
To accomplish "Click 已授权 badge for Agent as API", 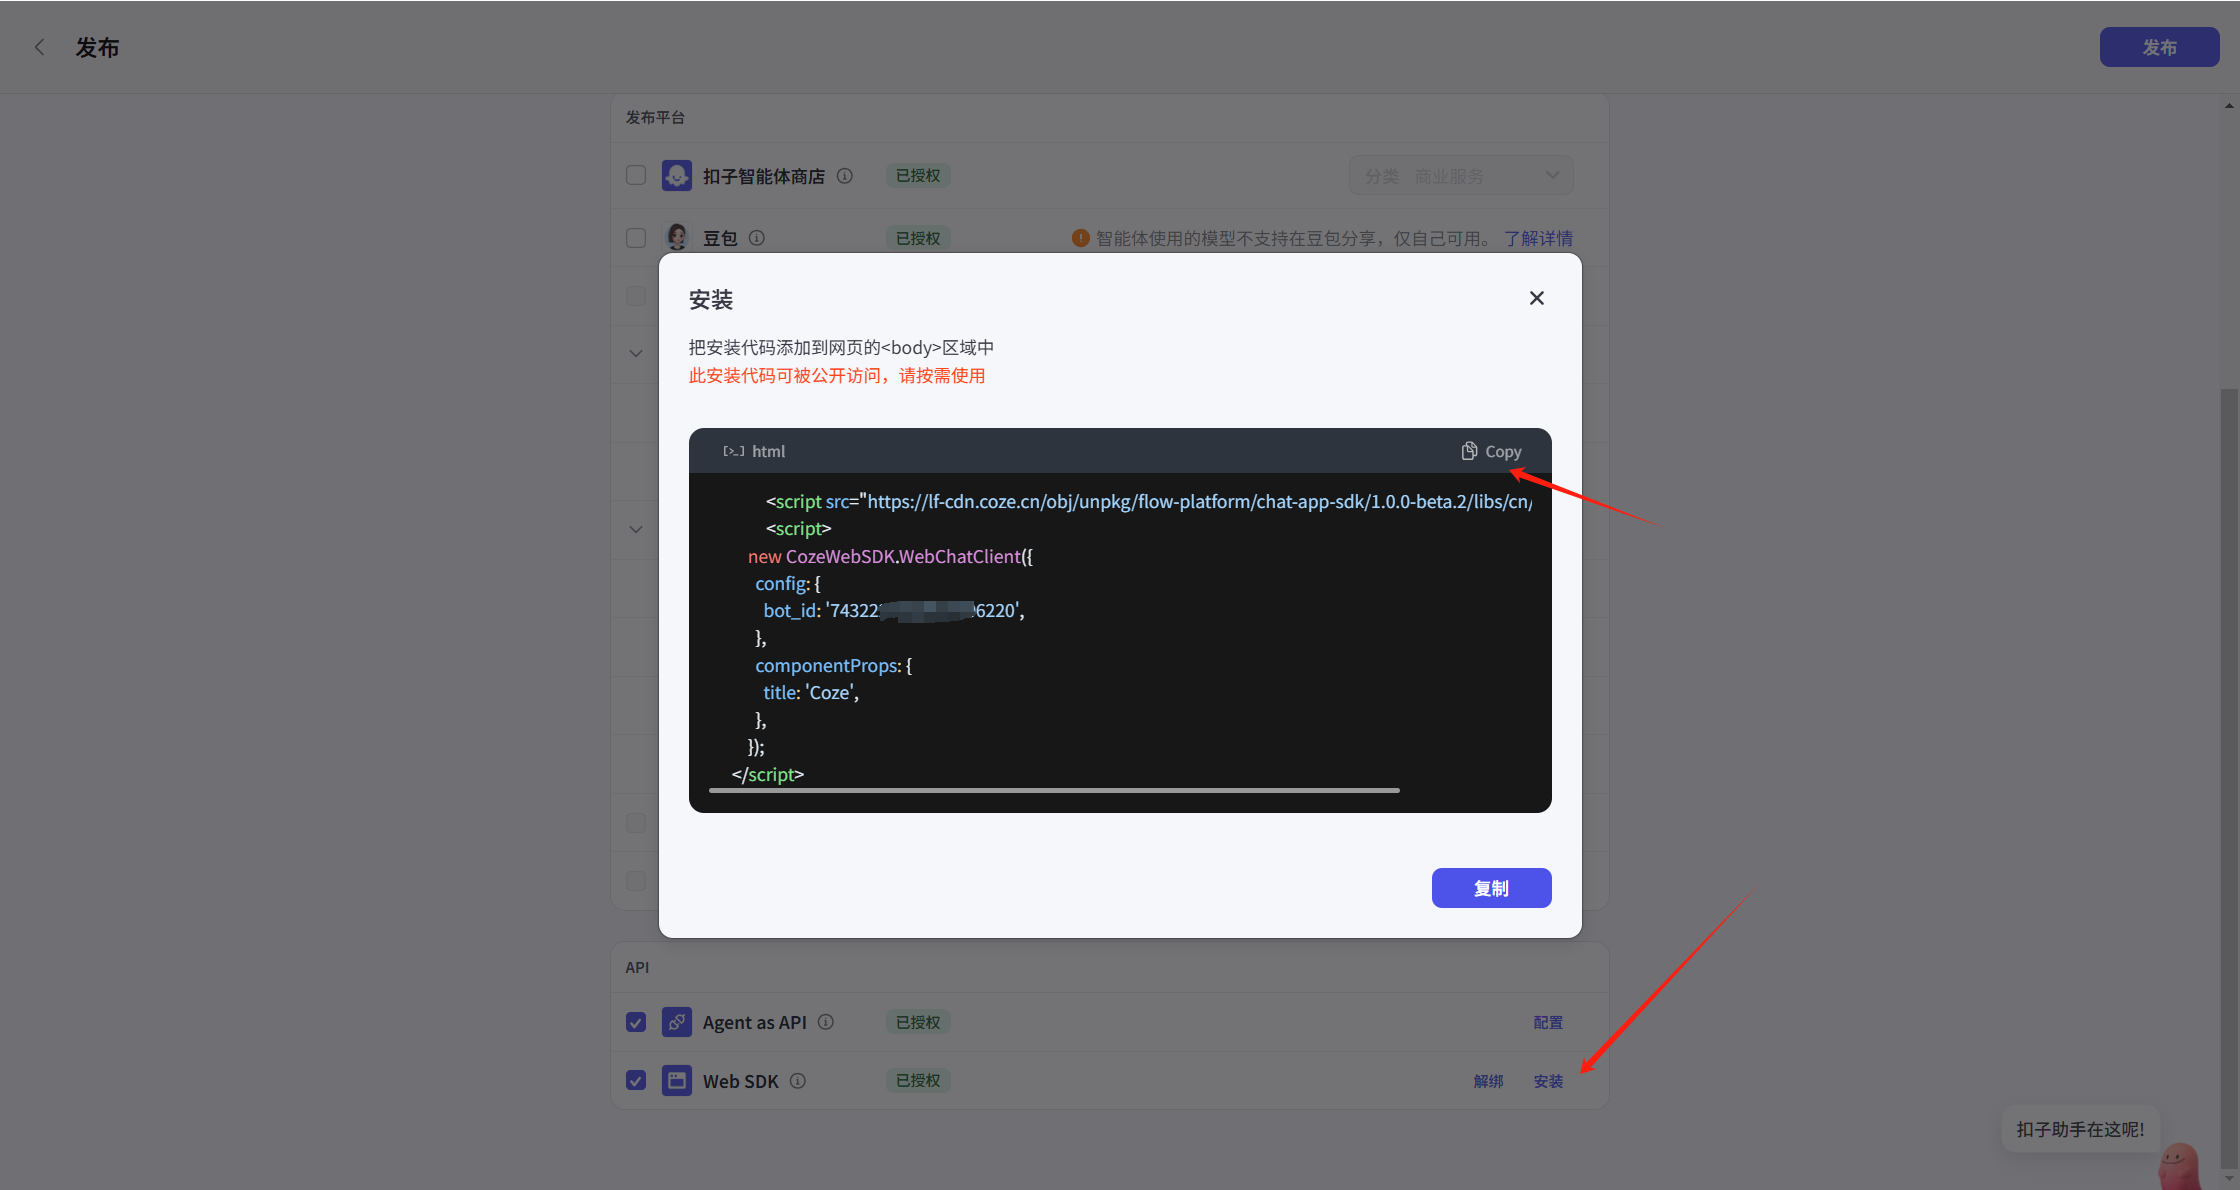I will point(917,1022).
